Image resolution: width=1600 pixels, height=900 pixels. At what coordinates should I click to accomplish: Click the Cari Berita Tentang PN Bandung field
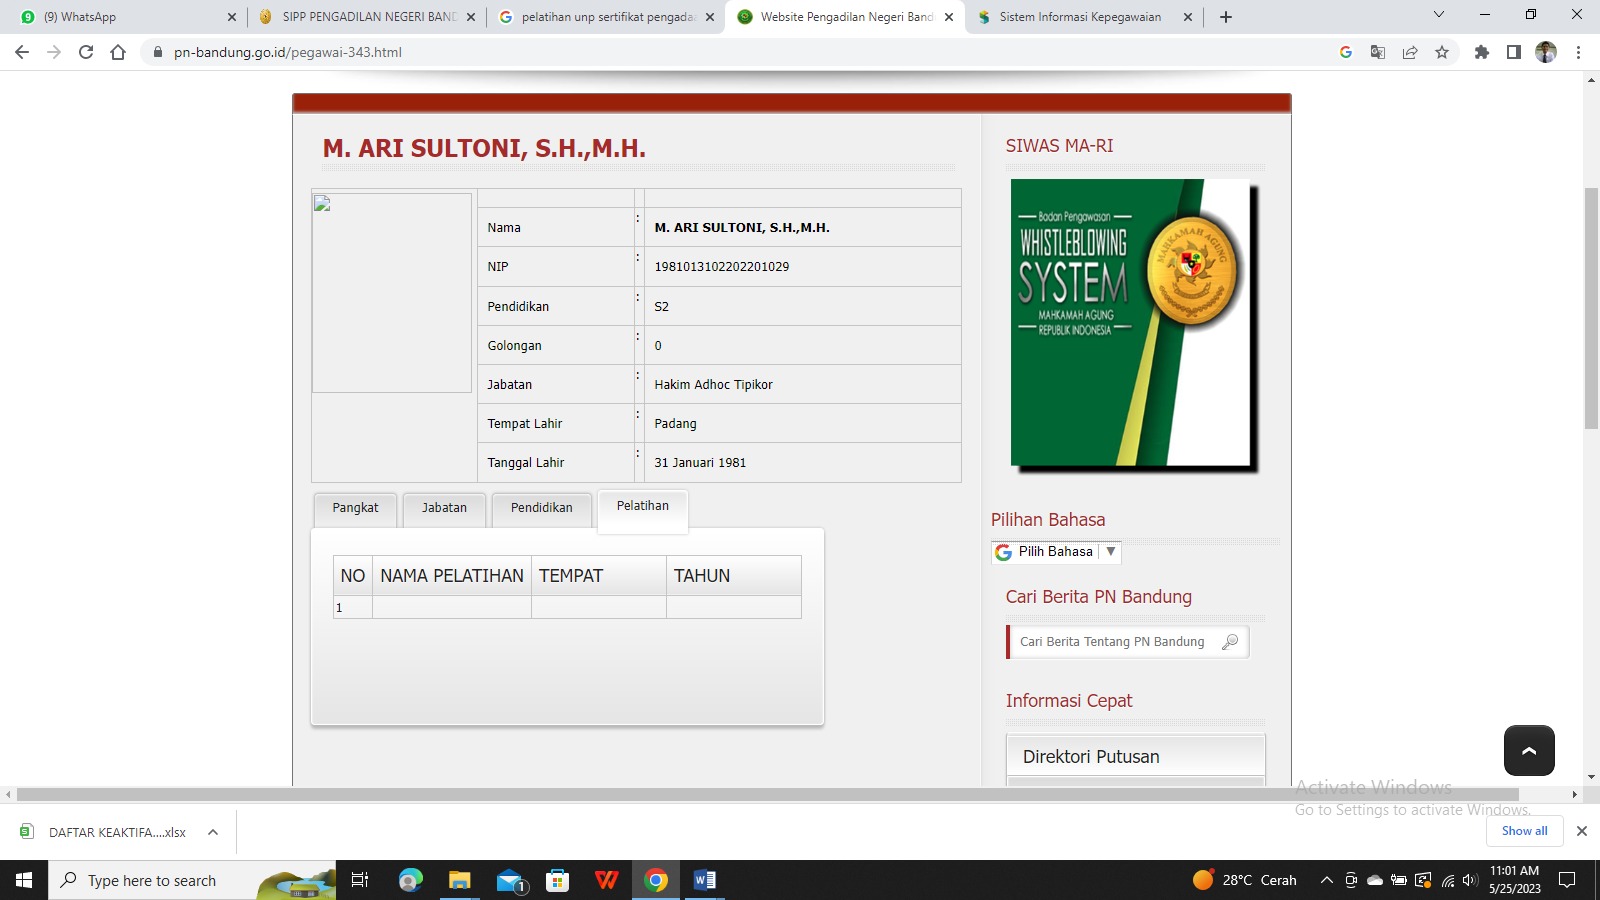click(x=1112, y=642)
